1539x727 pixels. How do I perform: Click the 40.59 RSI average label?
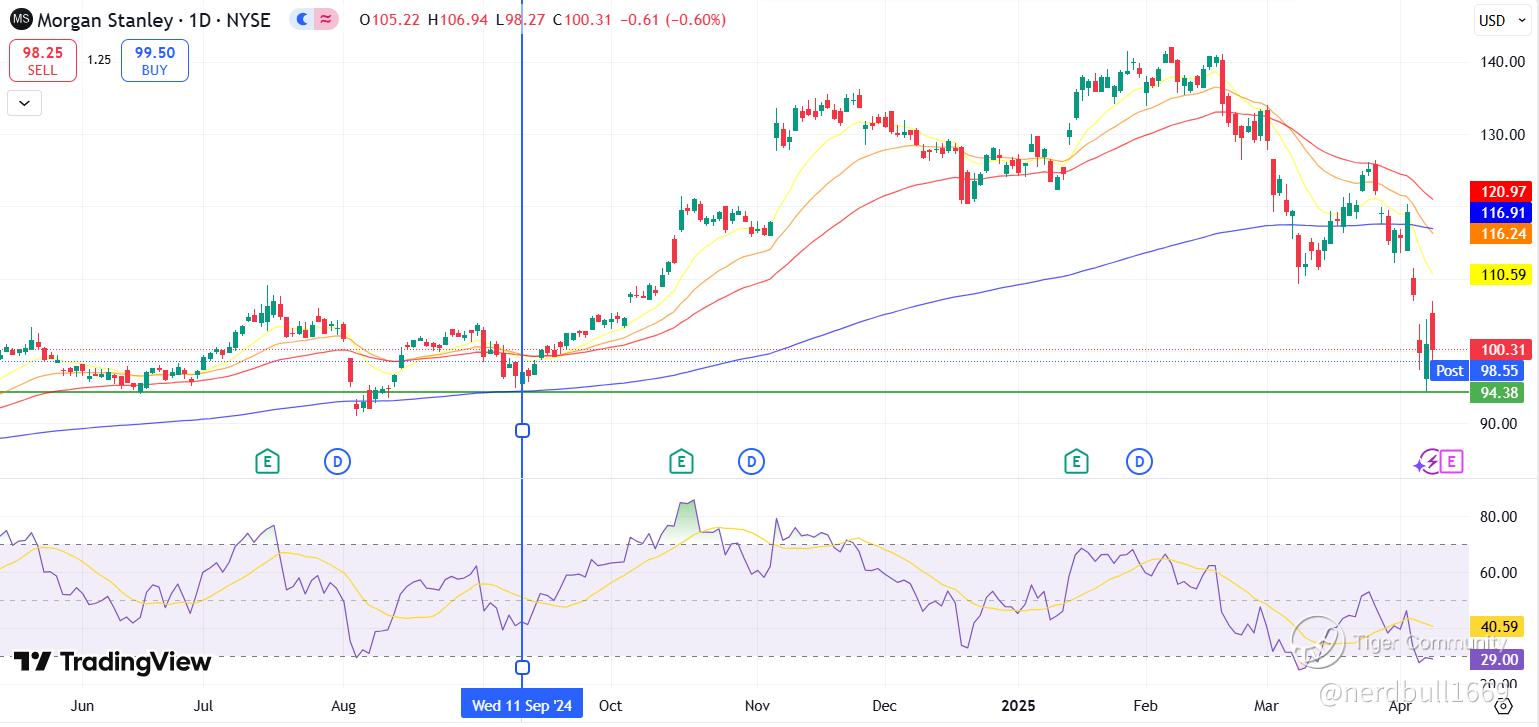click(x=1496, y=627)
